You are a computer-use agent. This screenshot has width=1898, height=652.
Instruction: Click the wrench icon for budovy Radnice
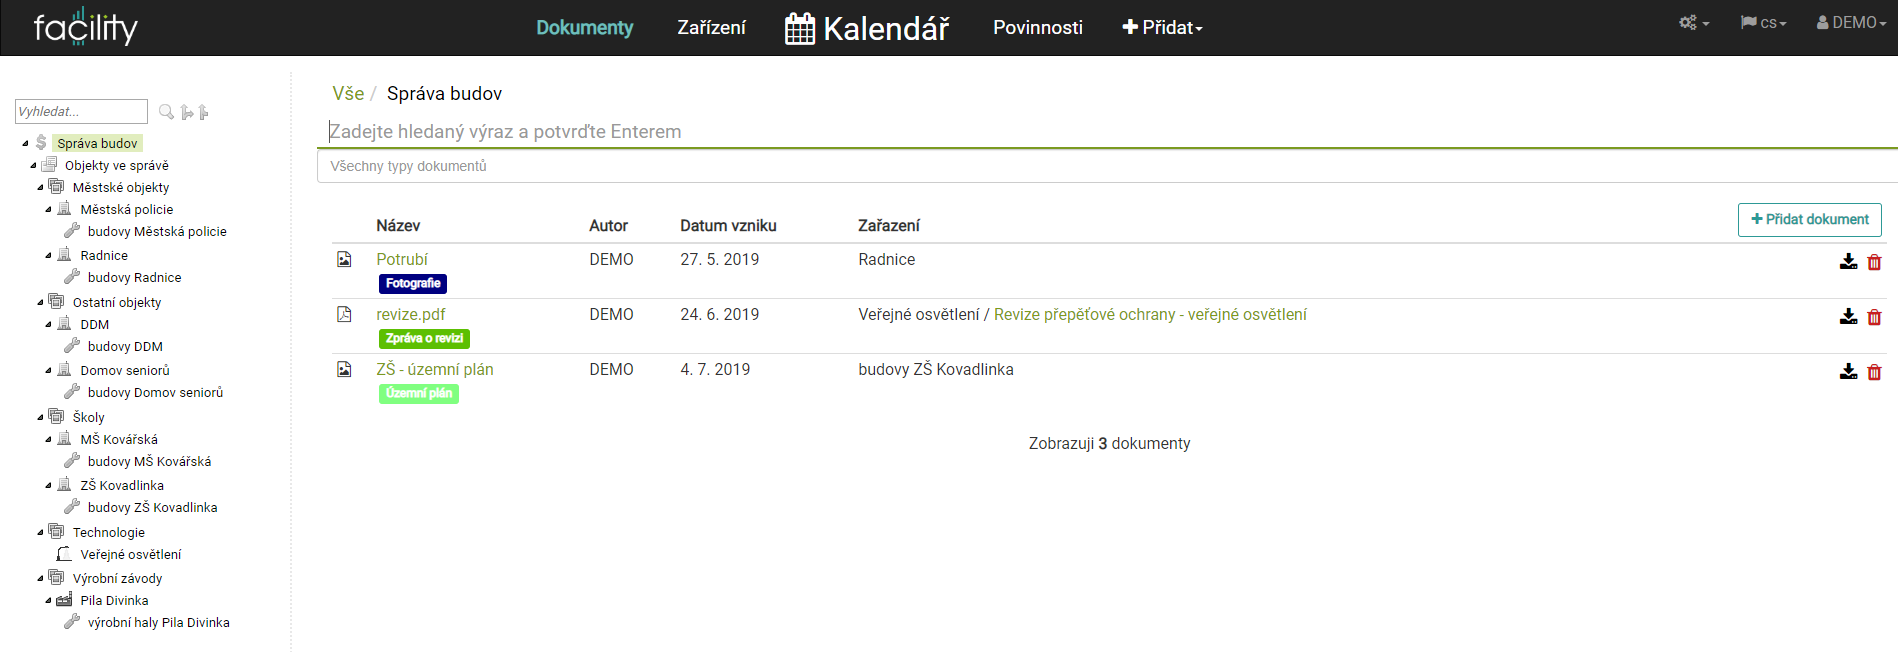coord(72,277)
